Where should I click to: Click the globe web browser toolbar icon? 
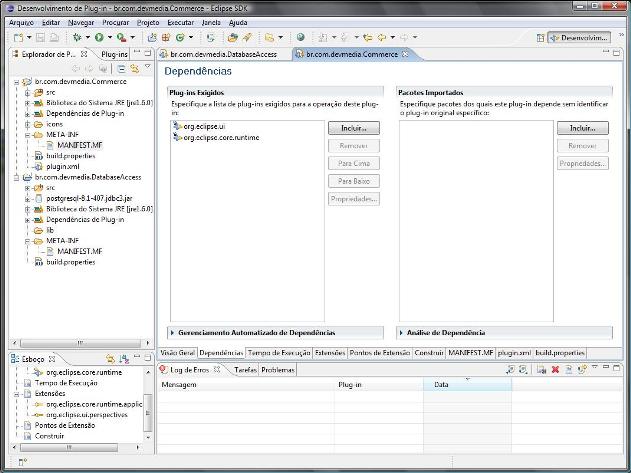pyautogui.click(x=300, y=37)
